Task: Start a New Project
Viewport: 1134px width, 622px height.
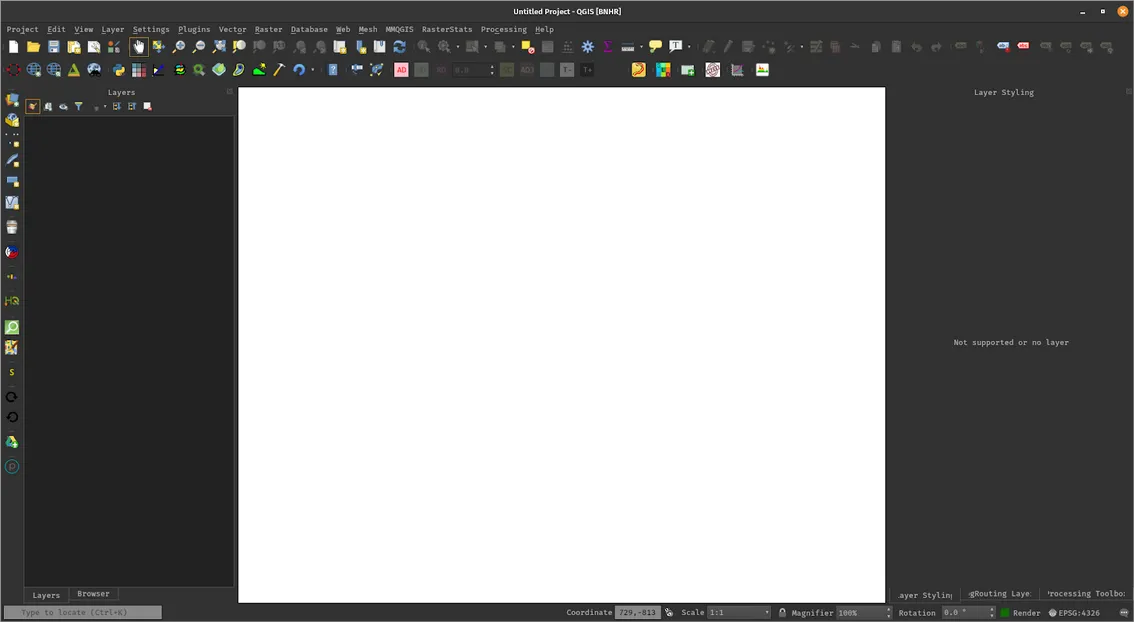Action: click(x=13, y=46)
